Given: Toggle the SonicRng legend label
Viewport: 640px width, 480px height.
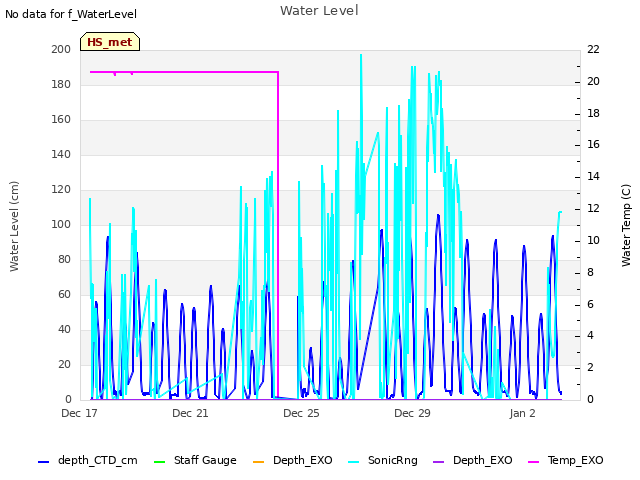Looking at the screenshot, I should [393, 460].
